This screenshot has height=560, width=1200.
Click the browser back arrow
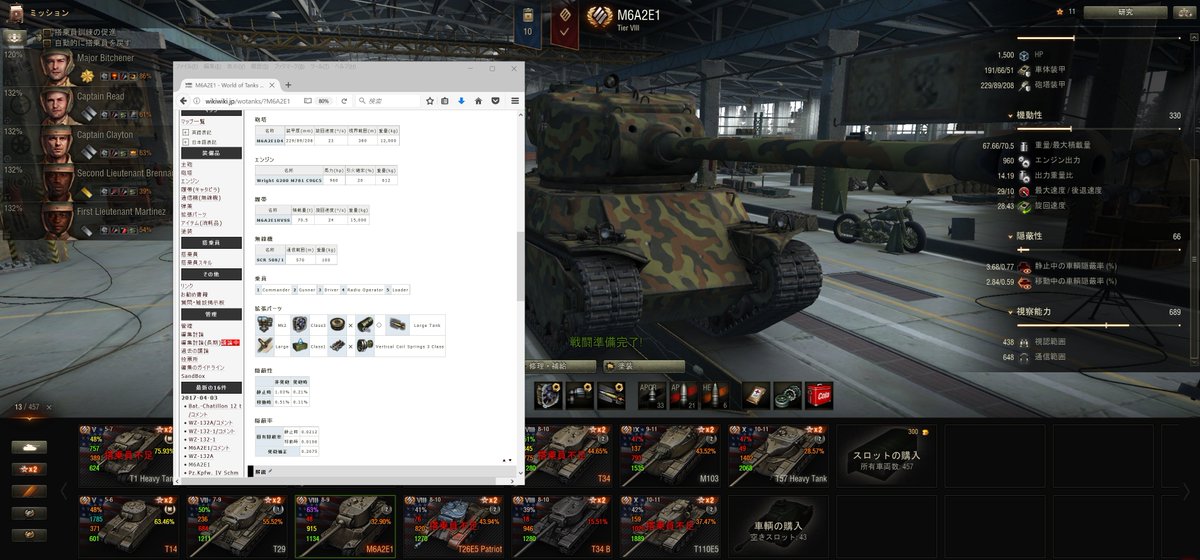[x=184, y=101]
